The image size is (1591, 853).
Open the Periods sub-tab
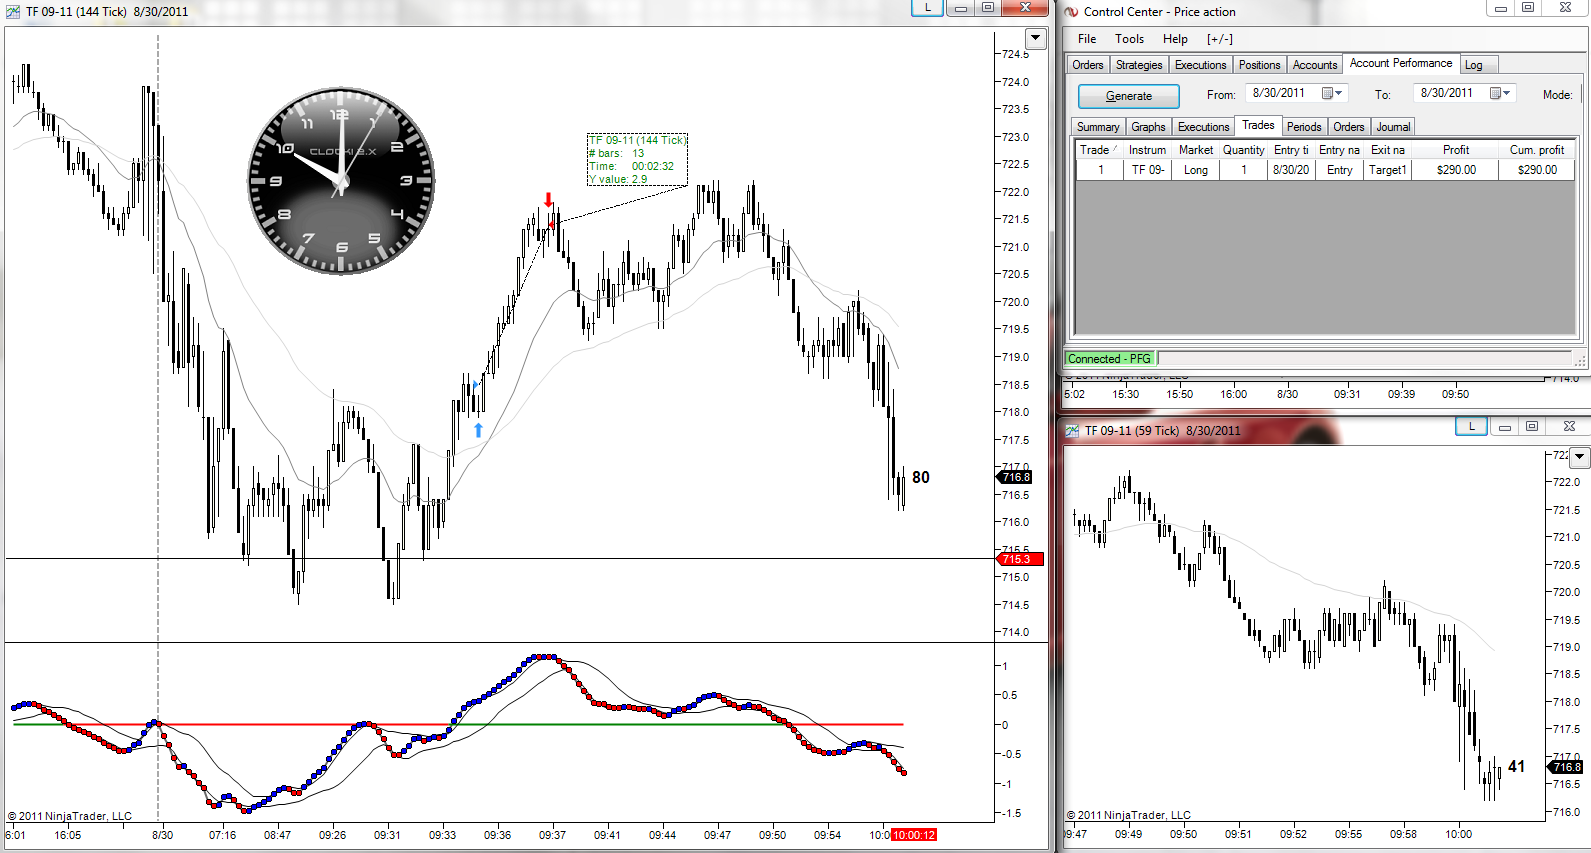pyautogui.click(x=1304, y=127)
